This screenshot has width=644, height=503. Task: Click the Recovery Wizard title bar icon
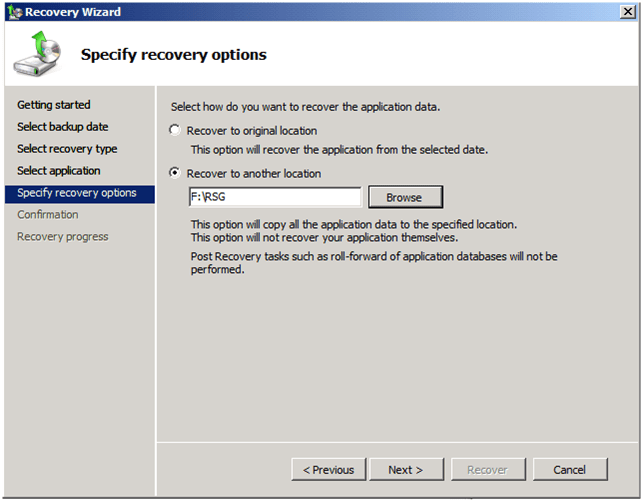click(12, 11)
